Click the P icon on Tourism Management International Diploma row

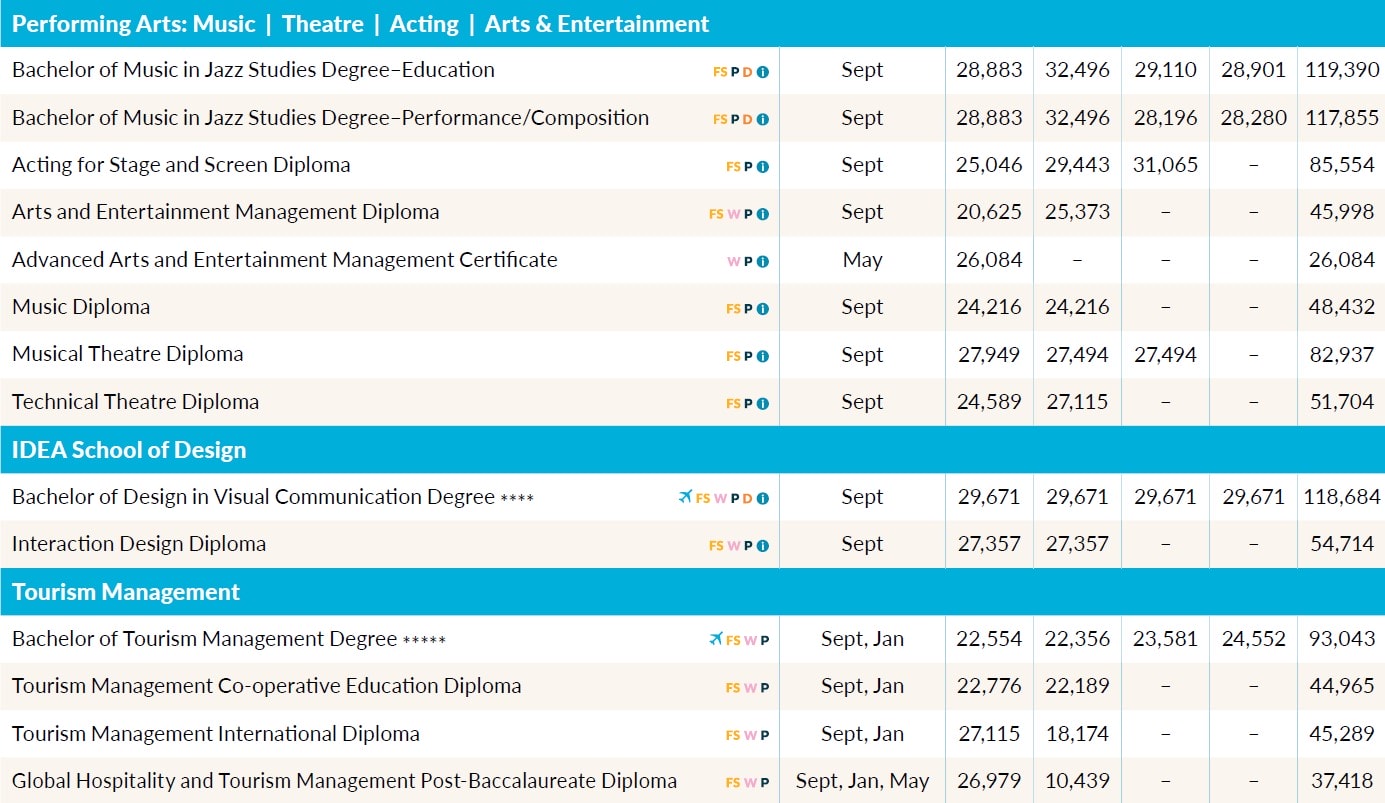coord(765,735)
